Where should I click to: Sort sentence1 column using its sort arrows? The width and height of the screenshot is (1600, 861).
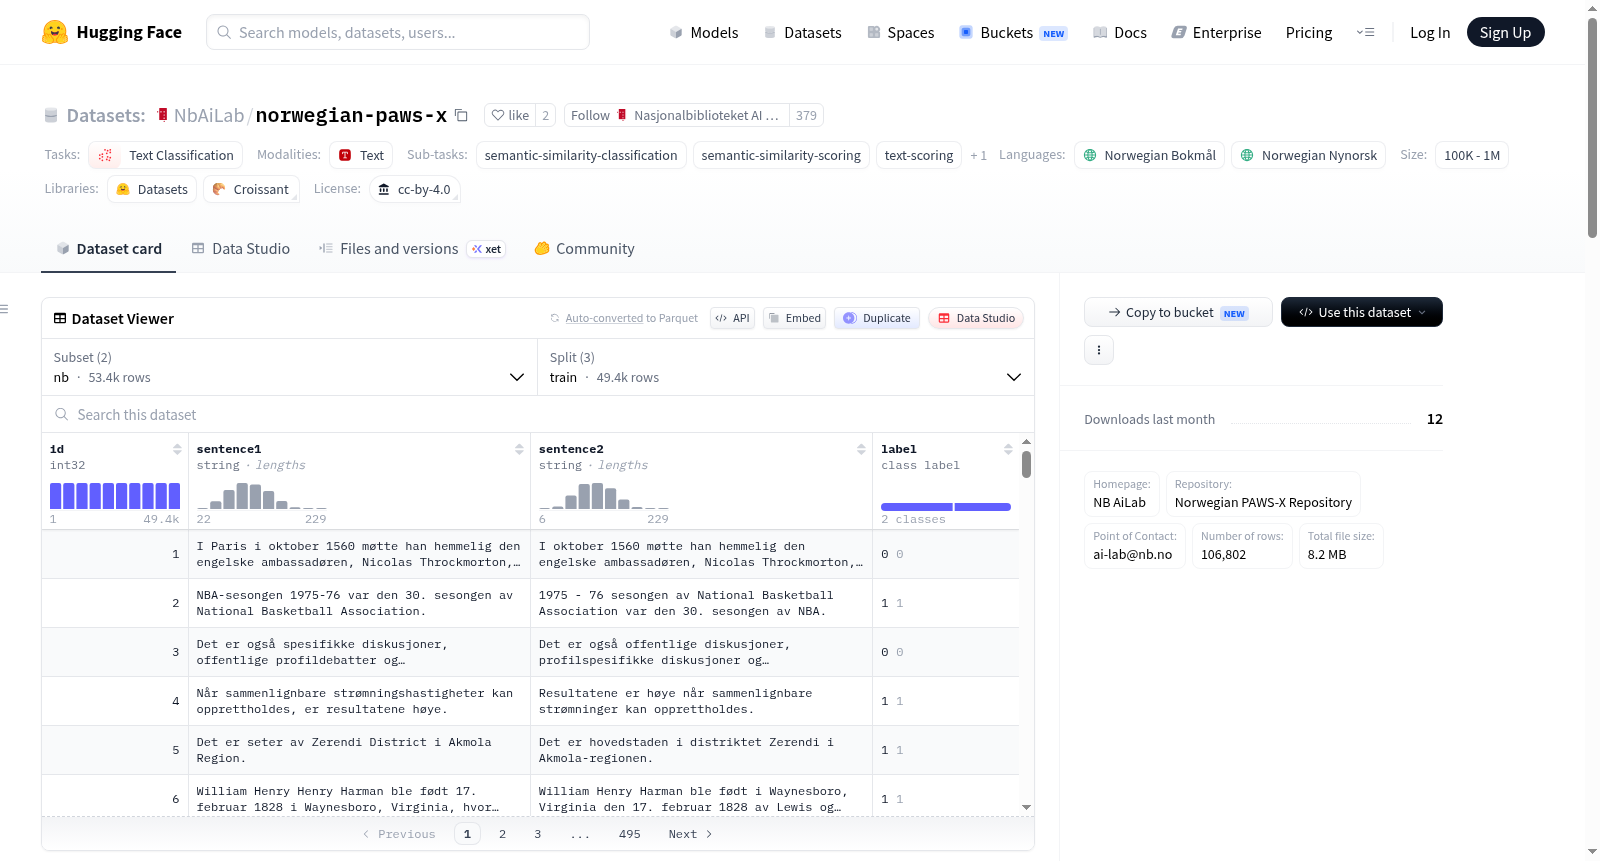tap(519, 449)
